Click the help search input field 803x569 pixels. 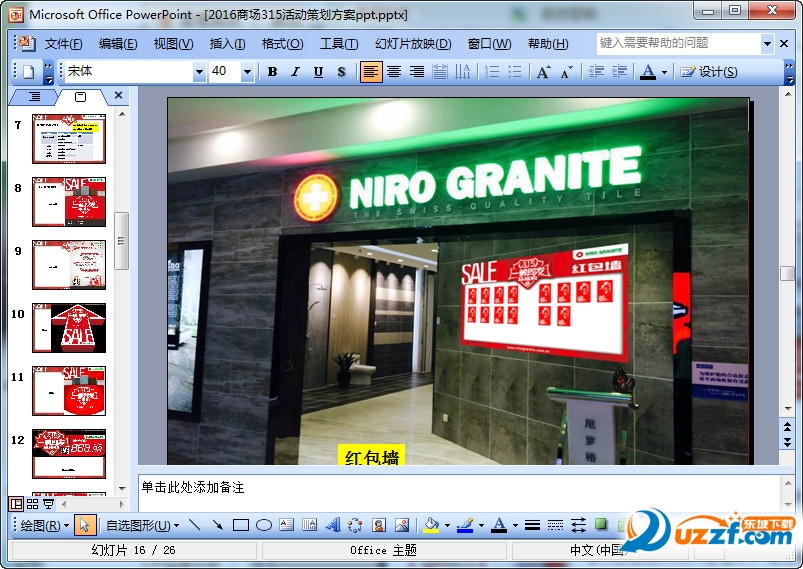(x=679, y=43)
